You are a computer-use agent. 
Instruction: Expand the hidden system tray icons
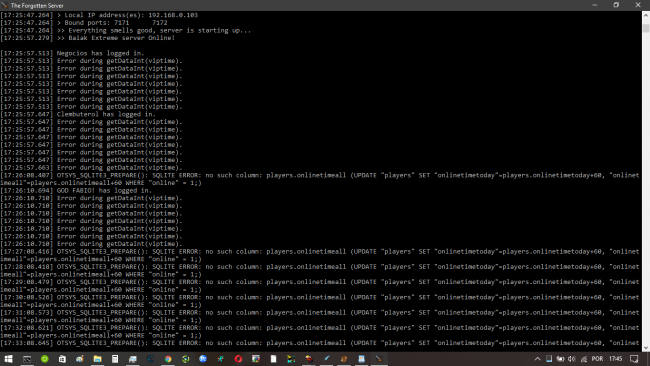[x=538, y=359]
